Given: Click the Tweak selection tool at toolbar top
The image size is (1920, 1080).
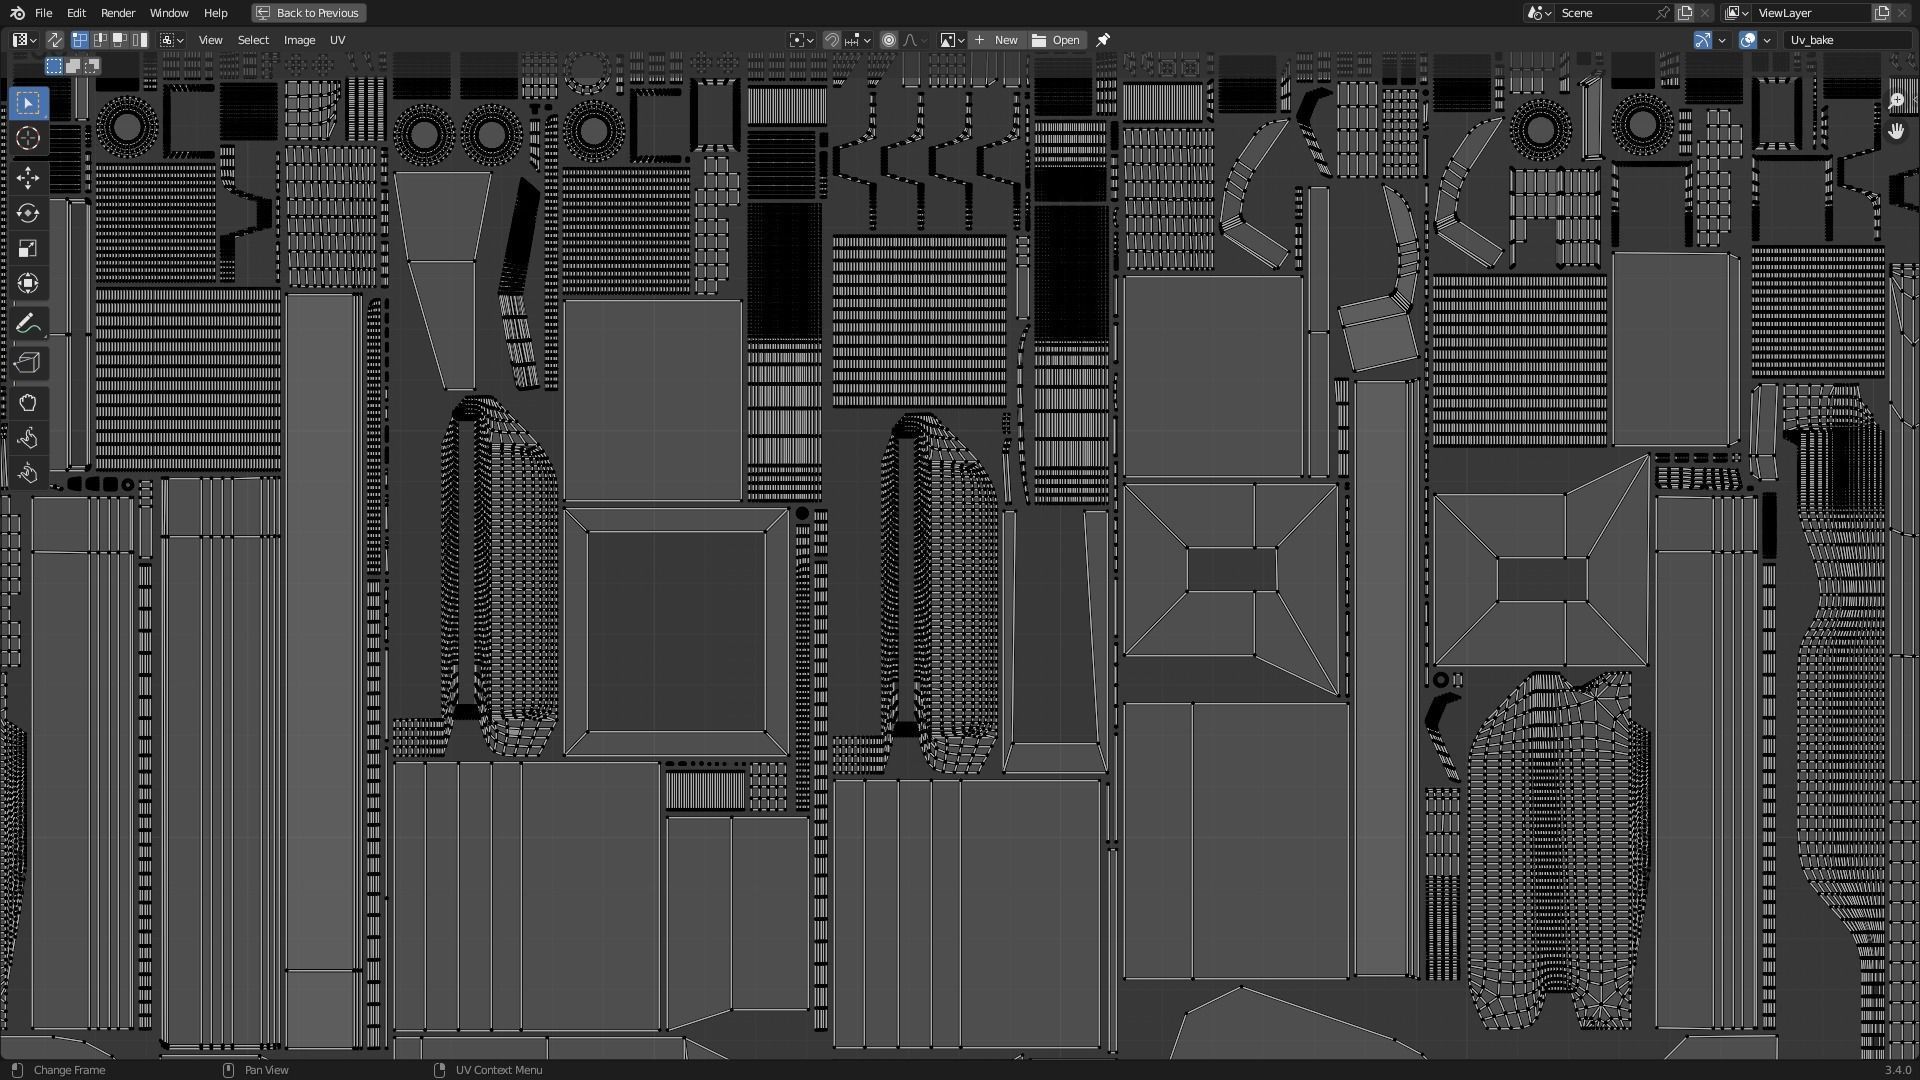Looking at the screenshot, I should pyautogui.click(x=28, y=103).
